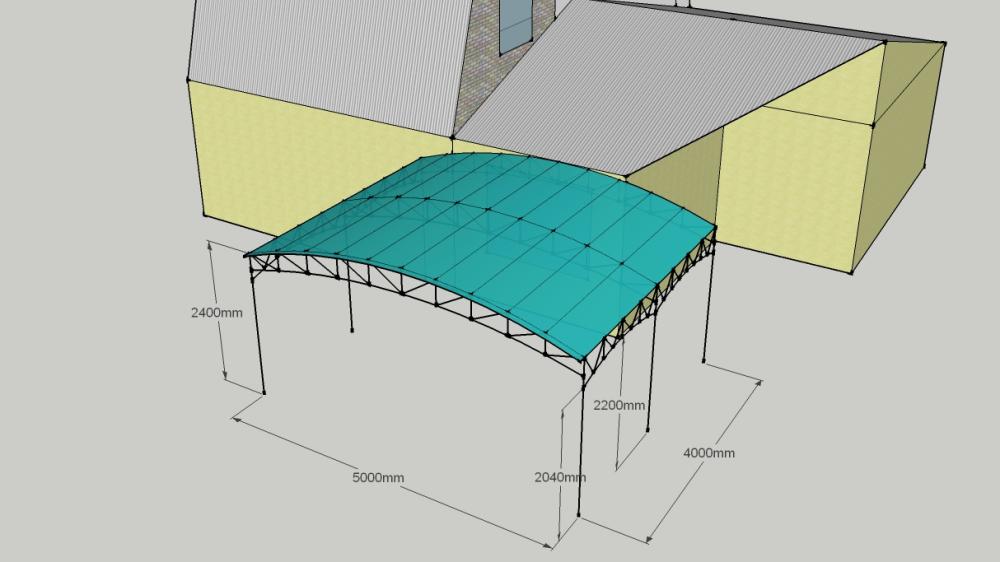Screen dimensions: 1000x562
Task: Select the 5000mm width dimension label
Action: coord(378,477)
